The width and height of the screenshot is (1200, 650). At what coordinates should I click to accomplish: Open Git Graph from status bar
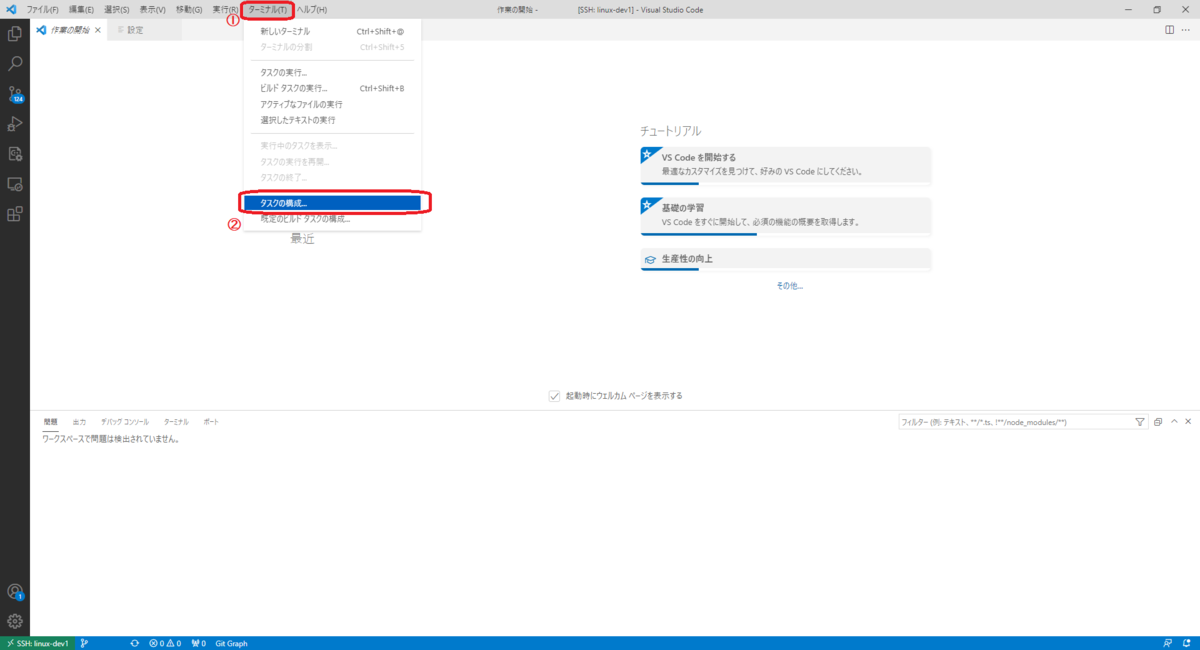tap(231, 643)
